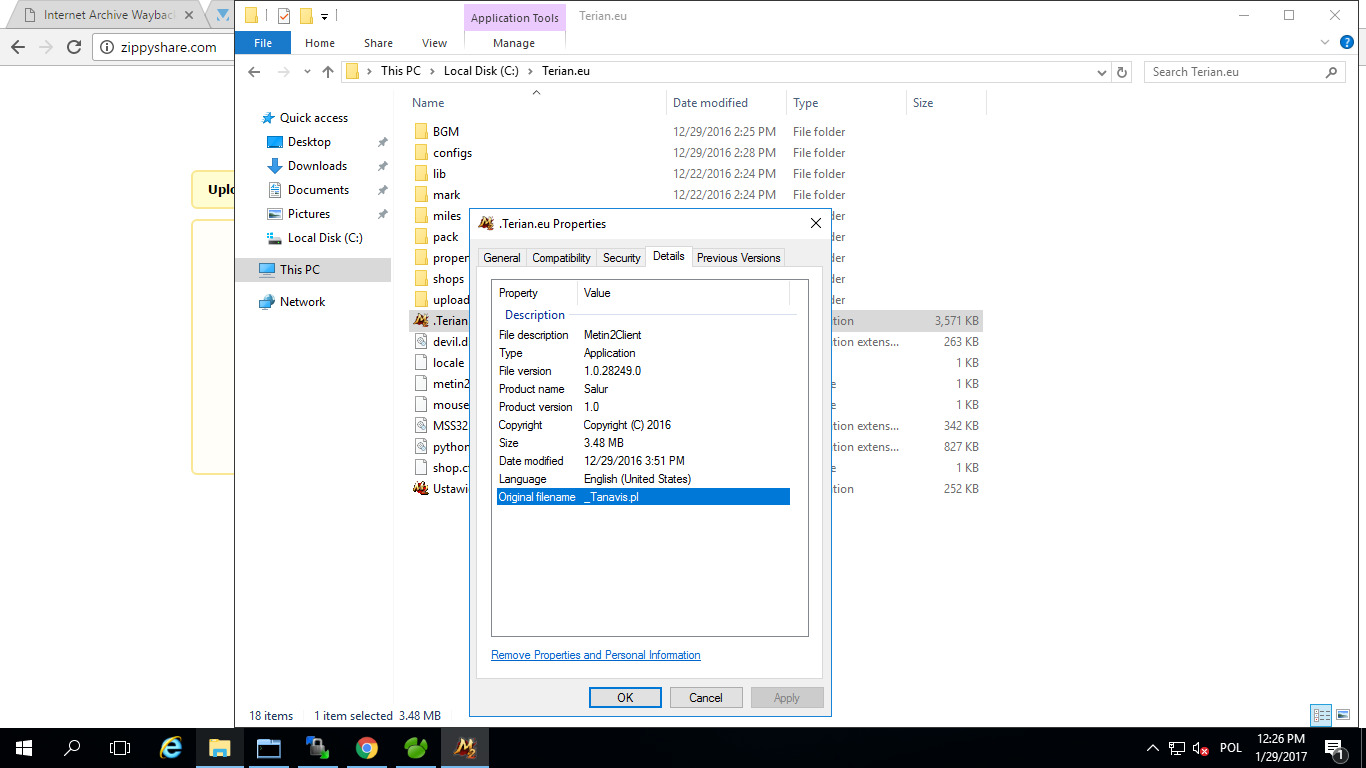The height and width of the screenshot is (768, 1366).
Task: Switch to Google Chrome on the taskbar
Action: [x=367, y=747]
